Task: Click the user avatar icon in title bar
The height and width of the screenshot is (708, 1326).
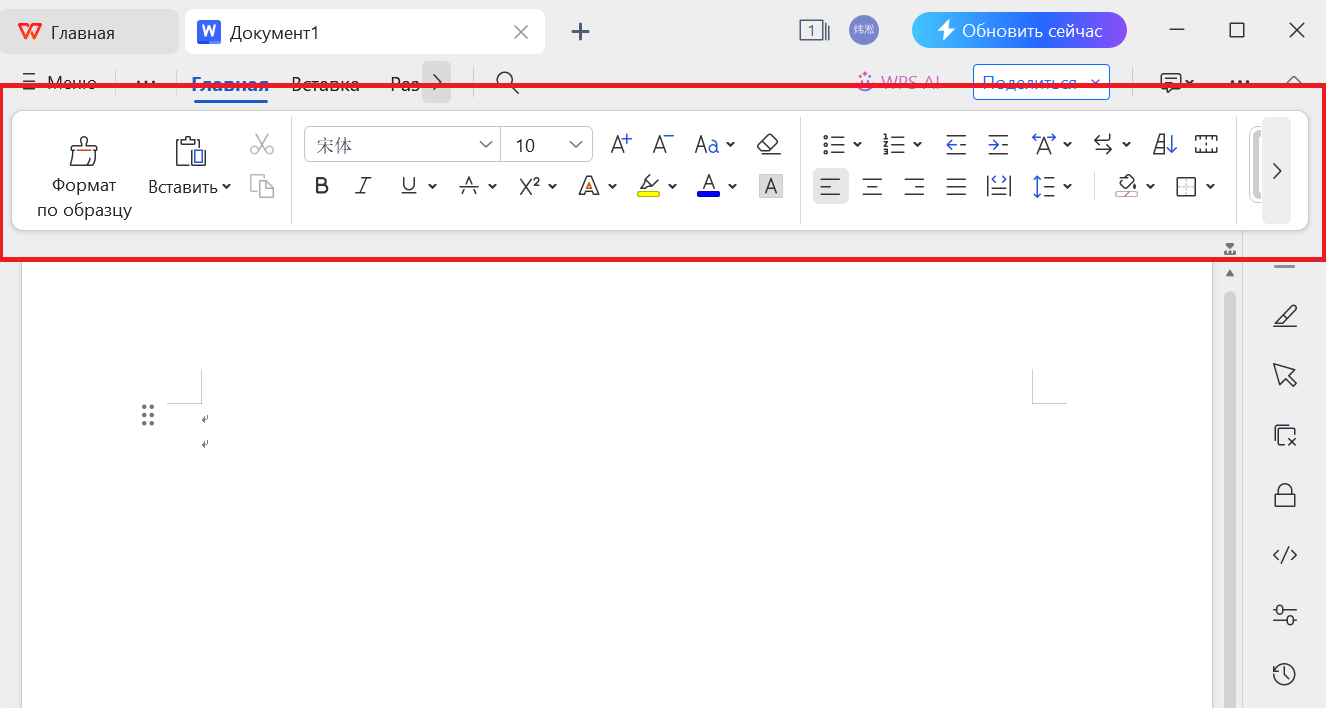Action: 863,30
